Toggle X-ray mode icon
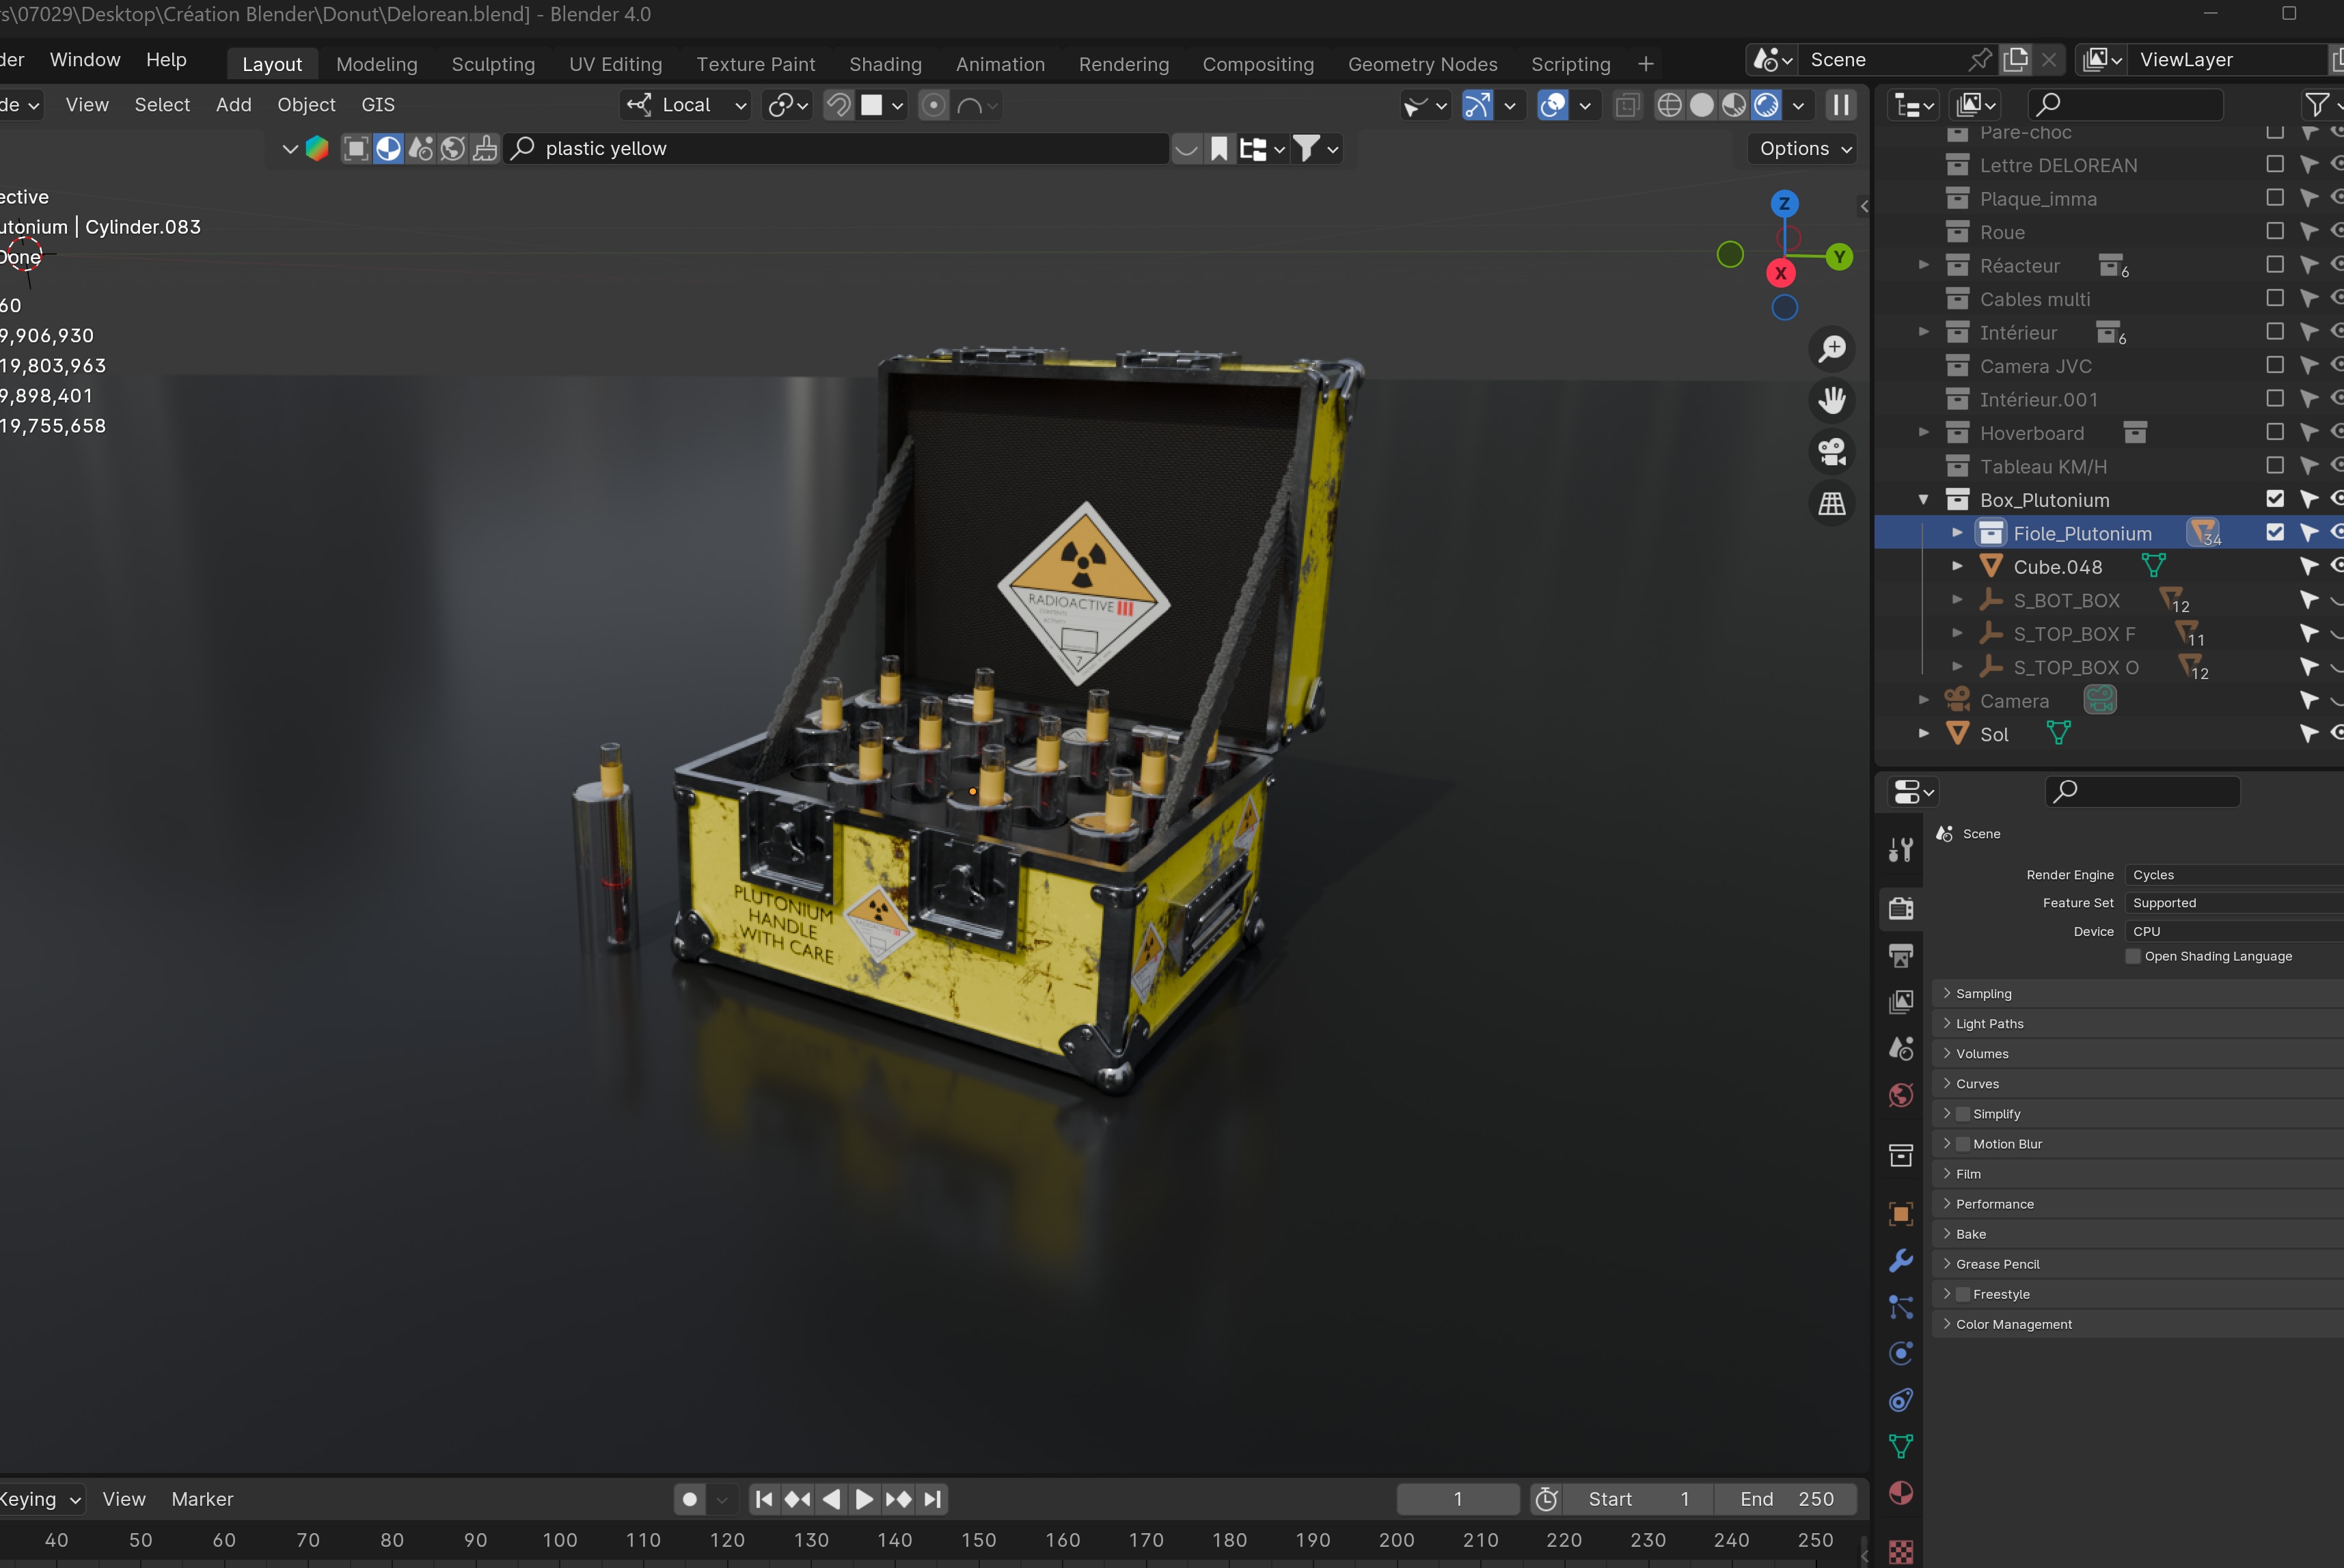Screen dimensions: 2344x1568 tap(1627, 105)
